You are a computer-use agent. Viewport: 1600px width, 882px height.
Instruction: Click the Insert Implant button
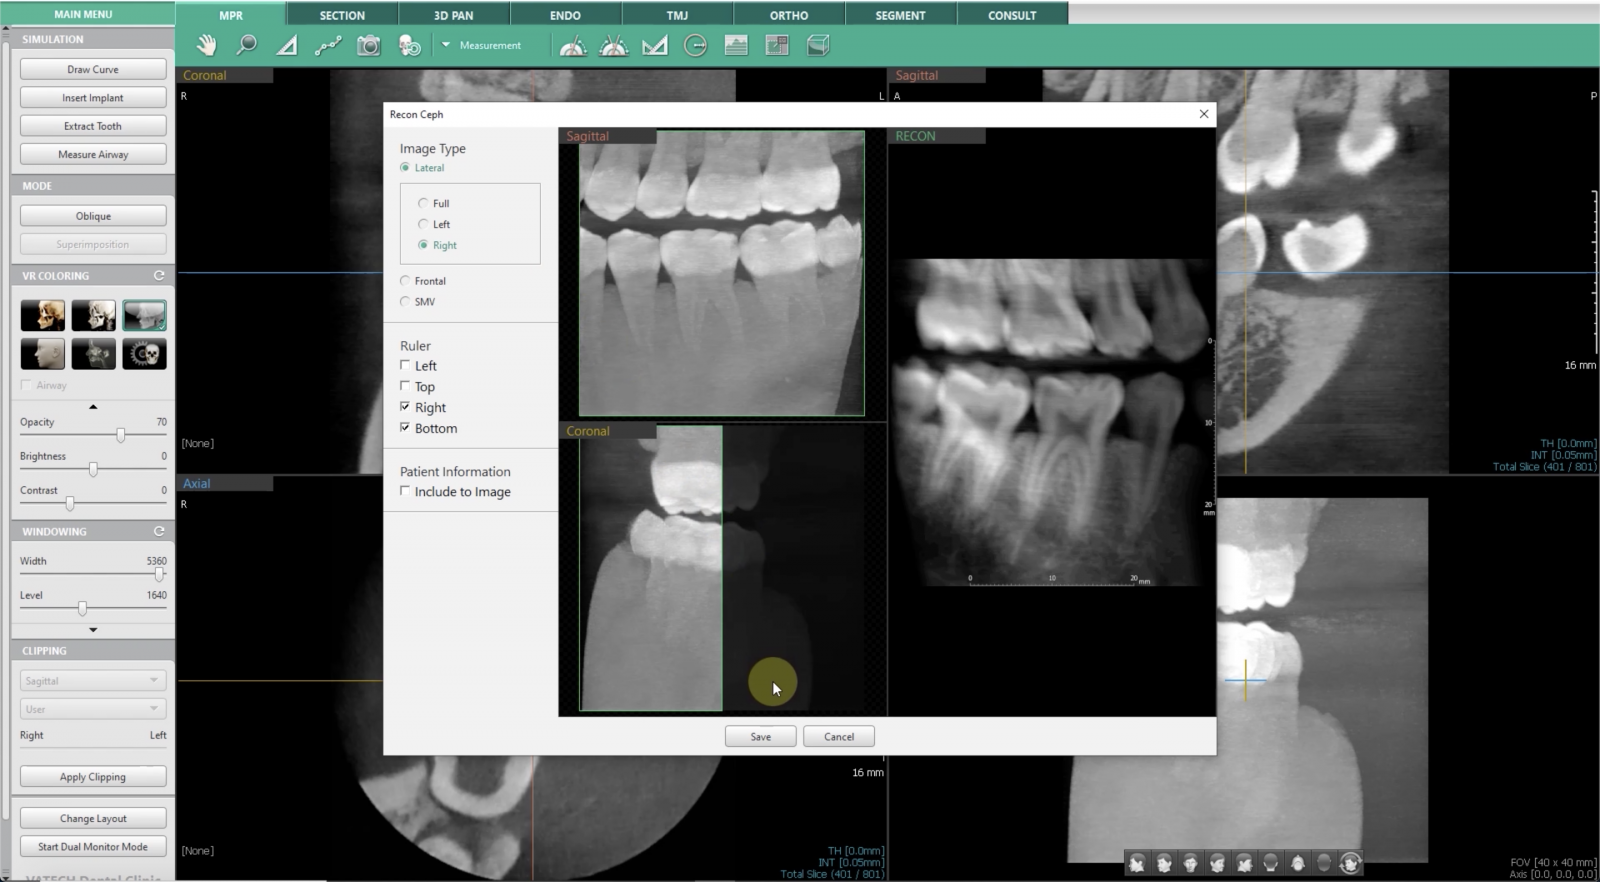coord(93,98)
